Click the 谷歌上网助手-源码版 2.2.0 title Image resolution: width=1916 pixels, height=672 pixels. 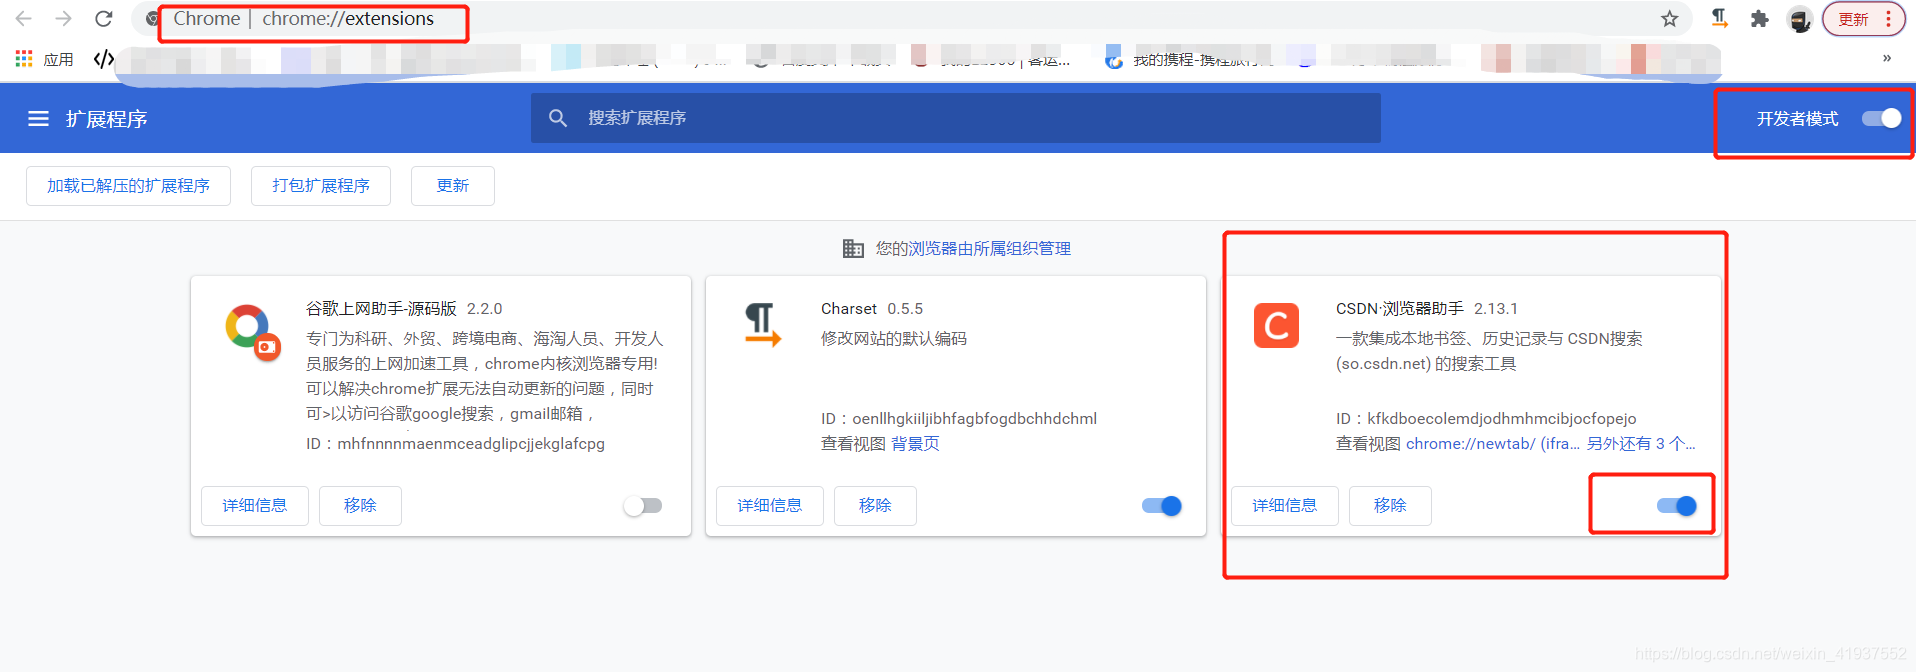(404, 309)
